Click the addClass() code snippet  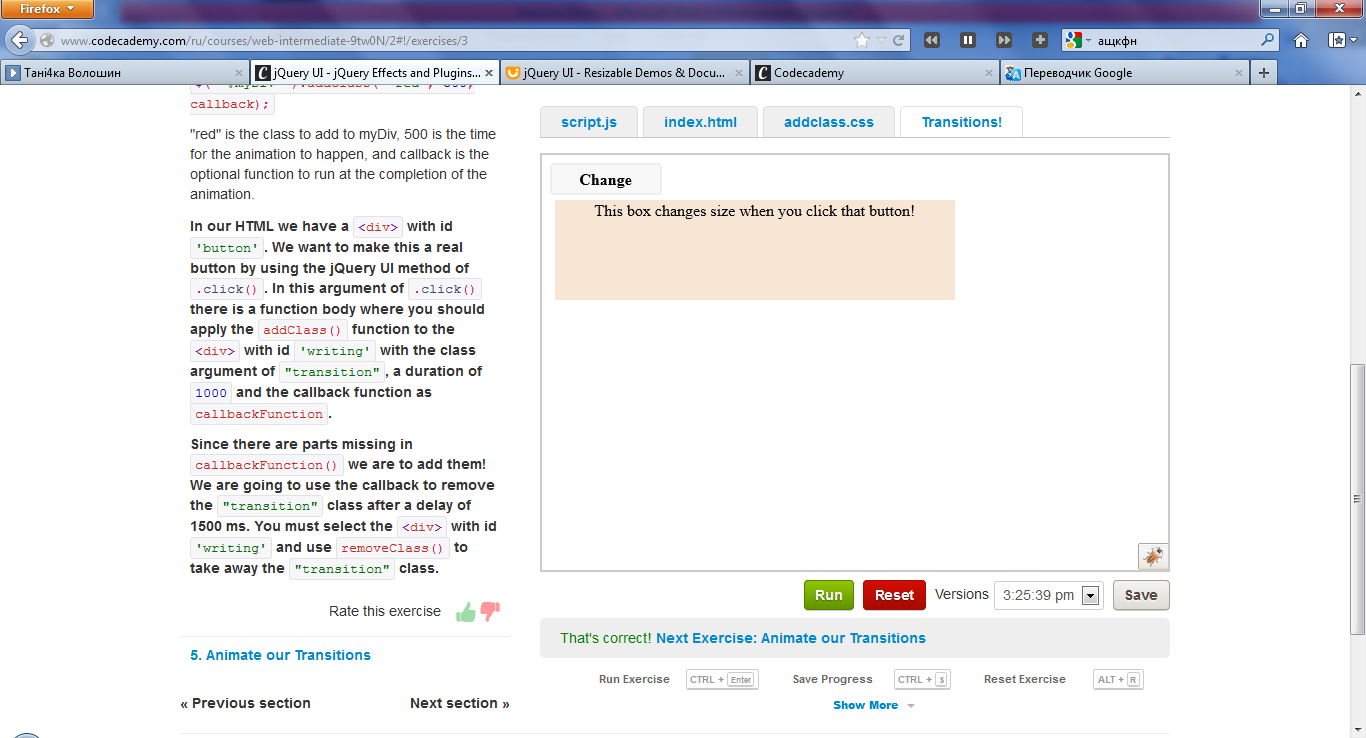pyautogui.click(x=303, y=330)
